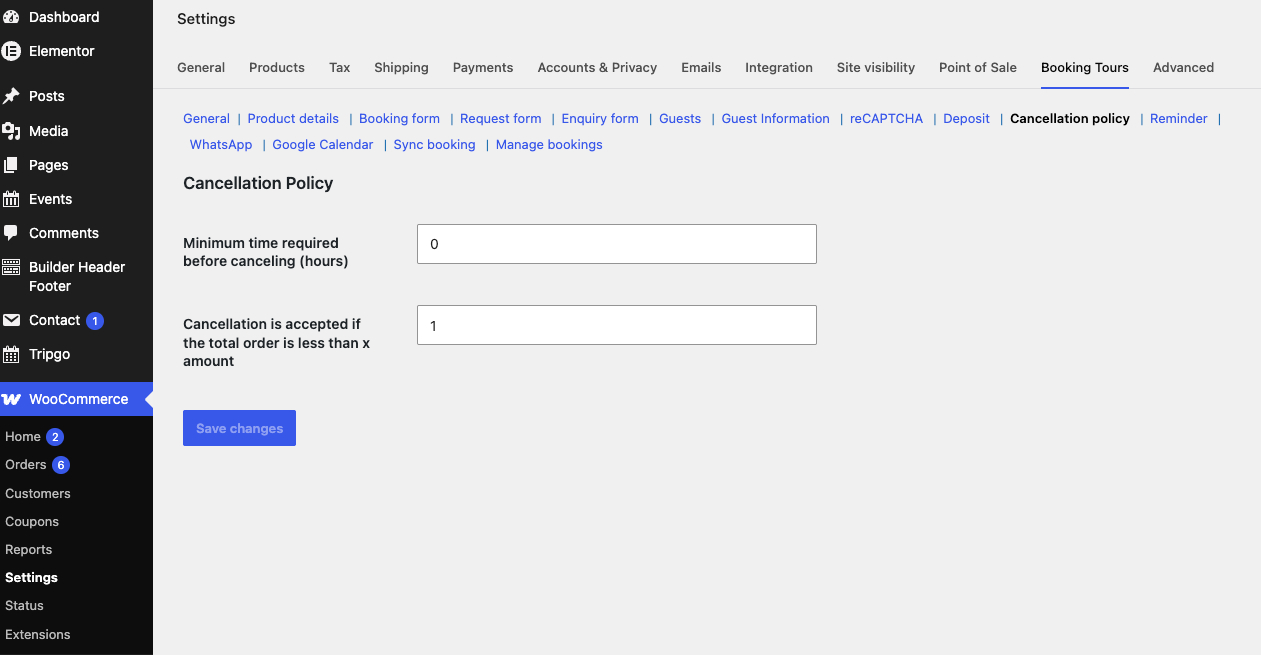
Task: Open WhatsApp section link
Action: [221, 144]
